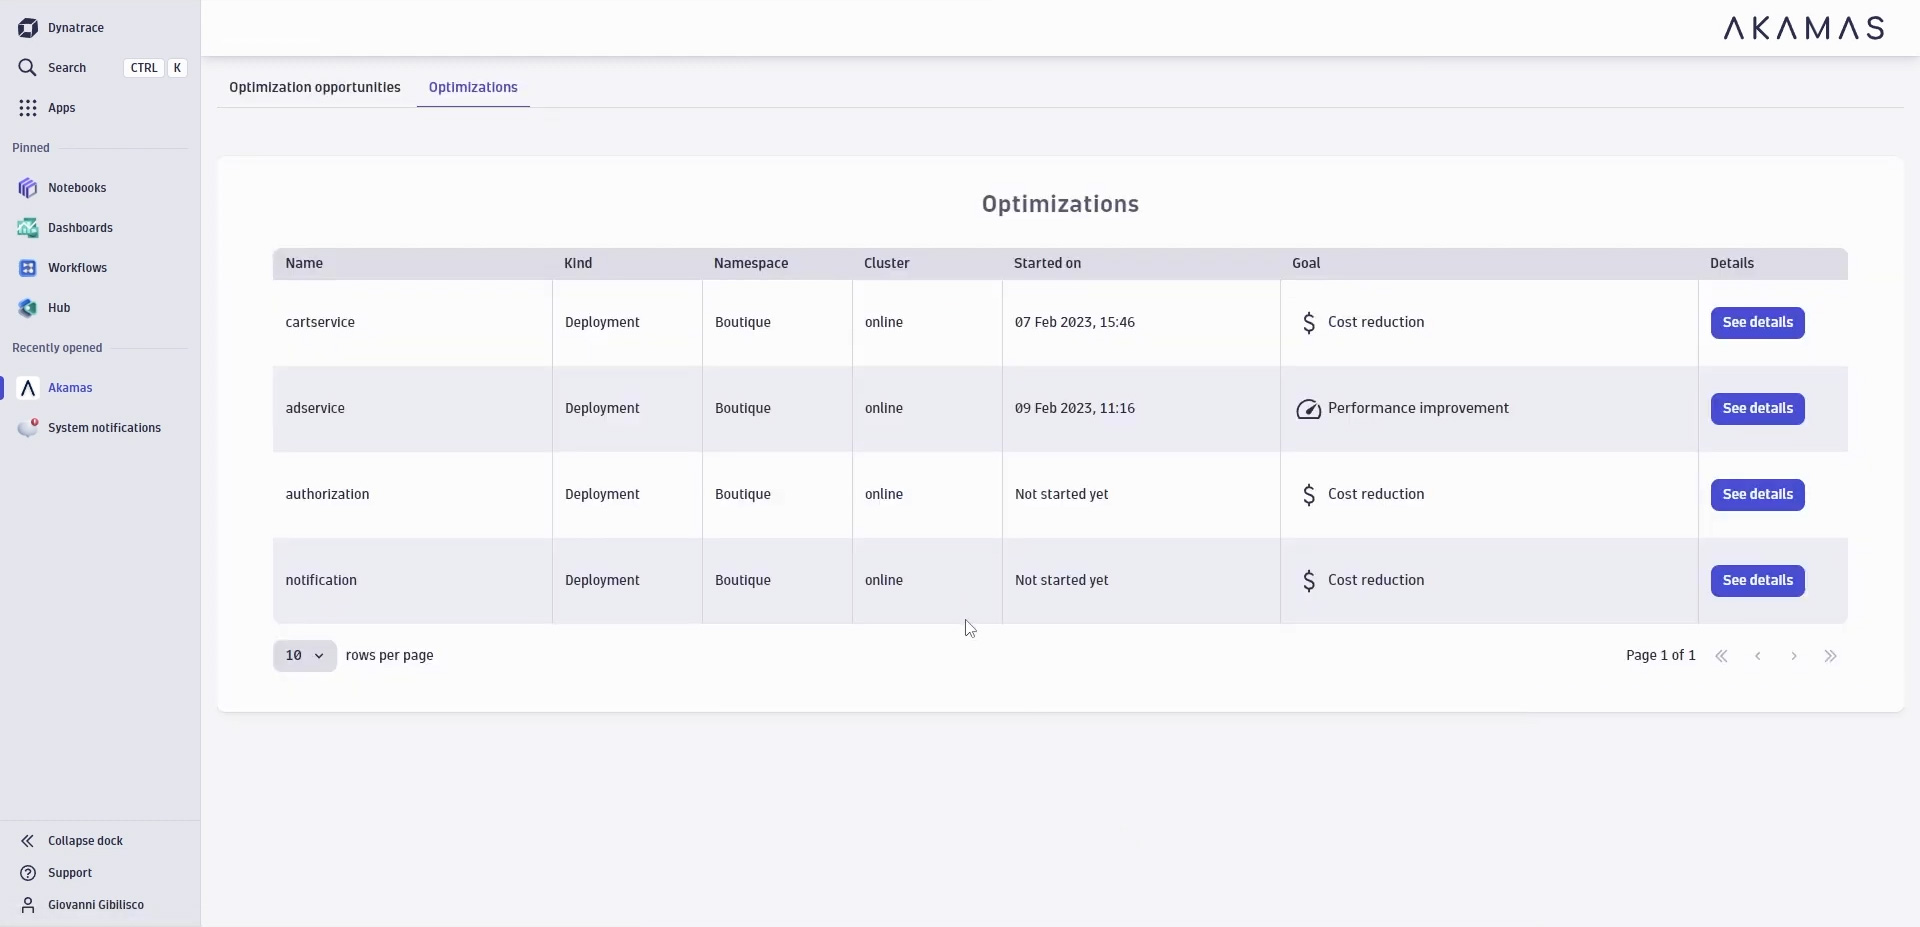Open the Hub from the sidebar
This screenshot has height=927, width=1920.
[x=59, y=307]
